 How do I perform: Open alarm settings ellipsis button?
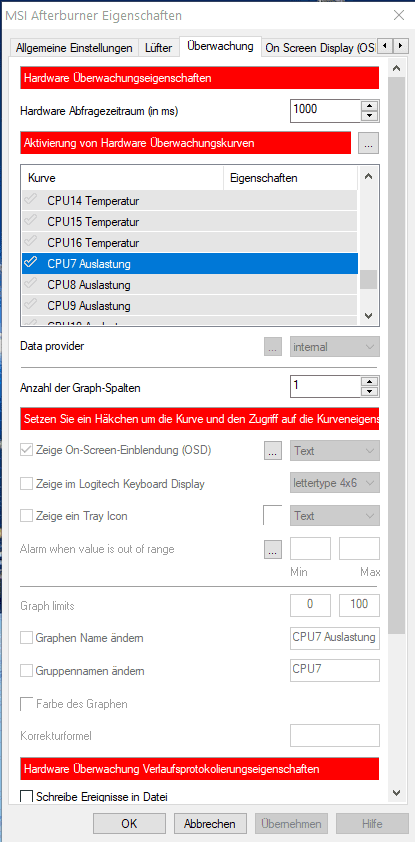(x=273, y=550)
